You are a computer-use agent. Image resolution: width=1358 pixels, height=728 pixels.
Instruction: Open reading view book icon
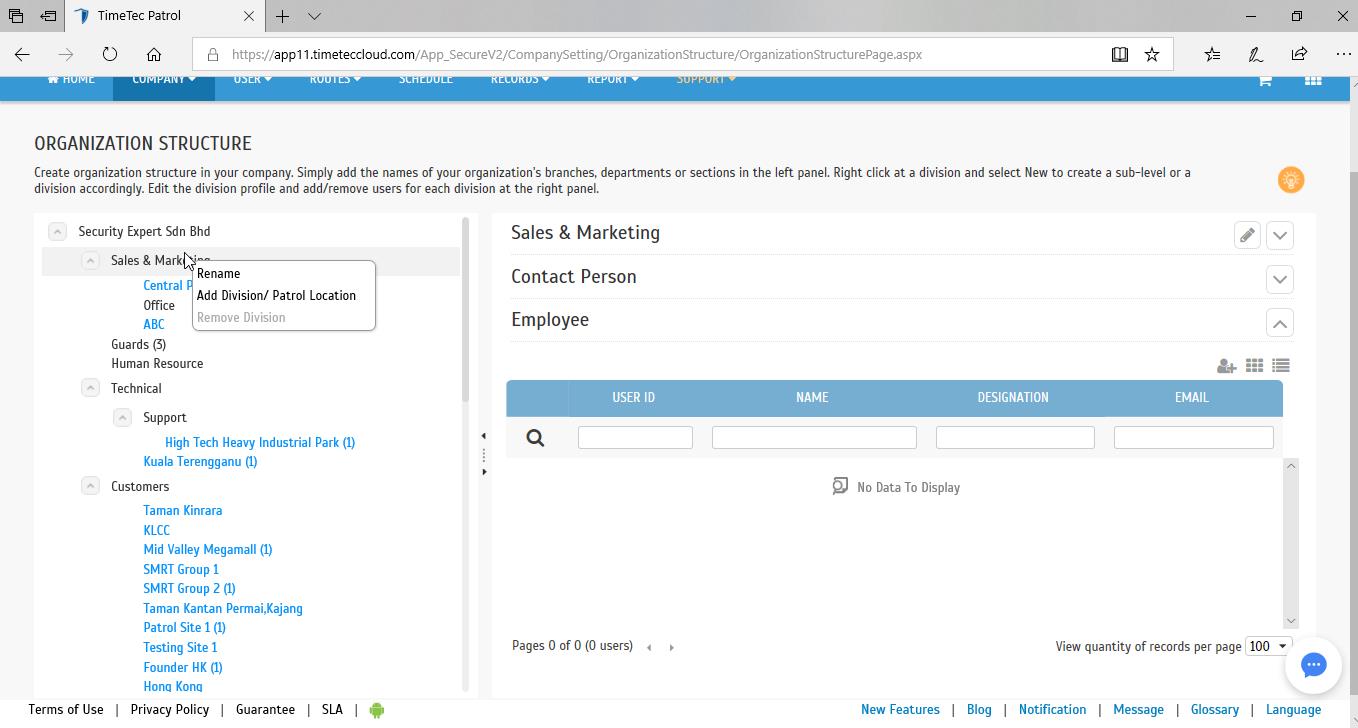1120,54
